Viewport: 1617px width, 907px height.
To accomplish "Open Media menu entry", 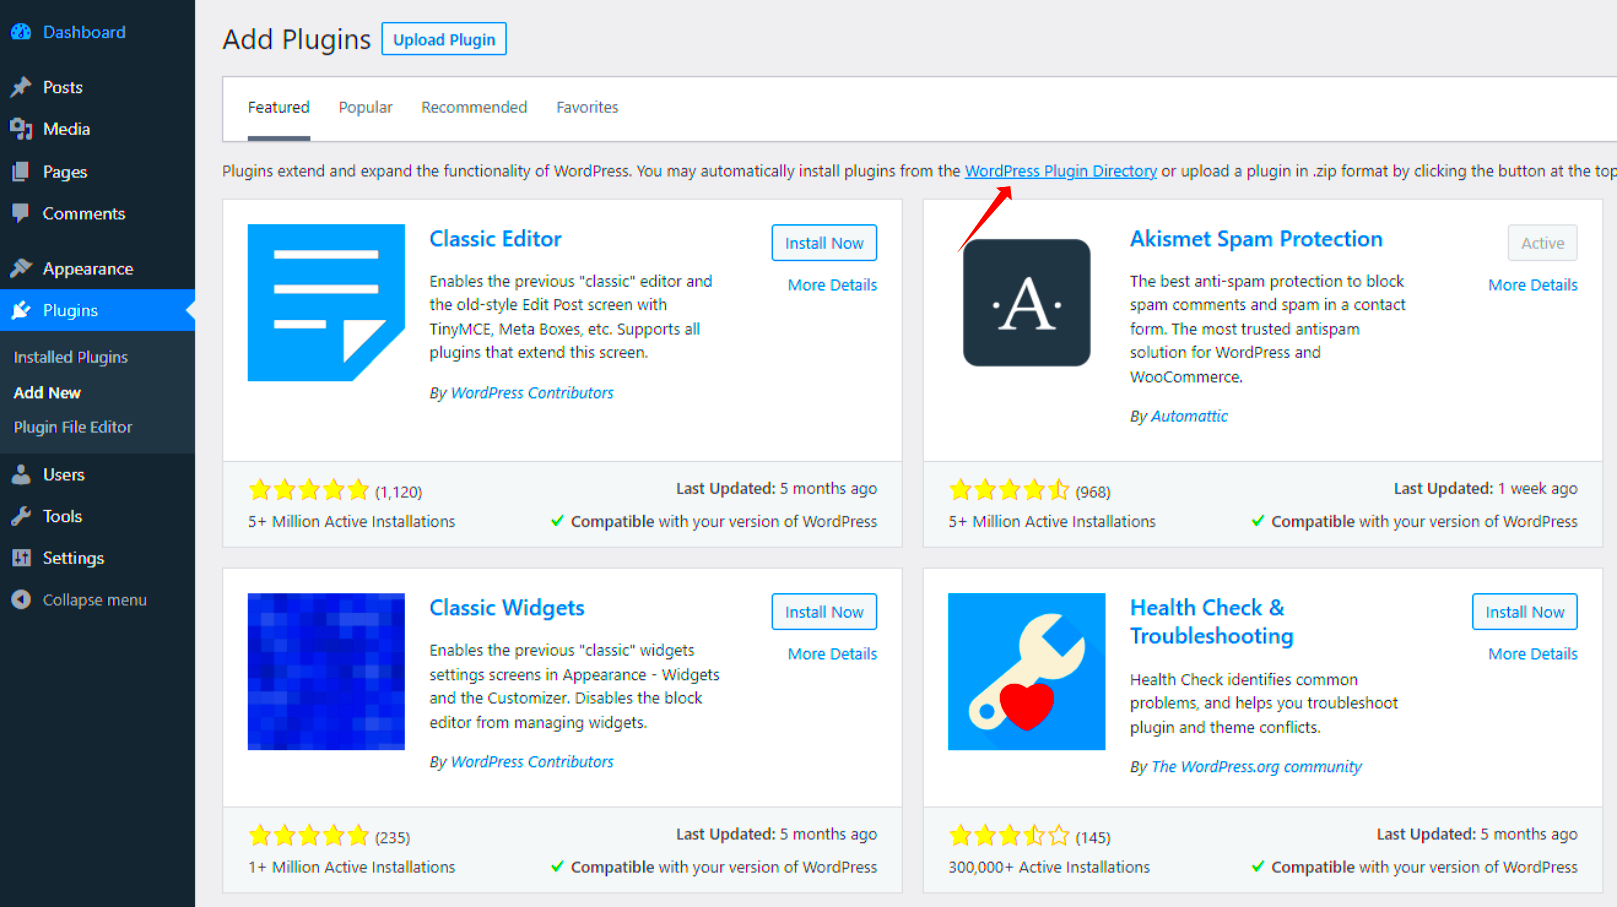I will (x=66, y=129).
